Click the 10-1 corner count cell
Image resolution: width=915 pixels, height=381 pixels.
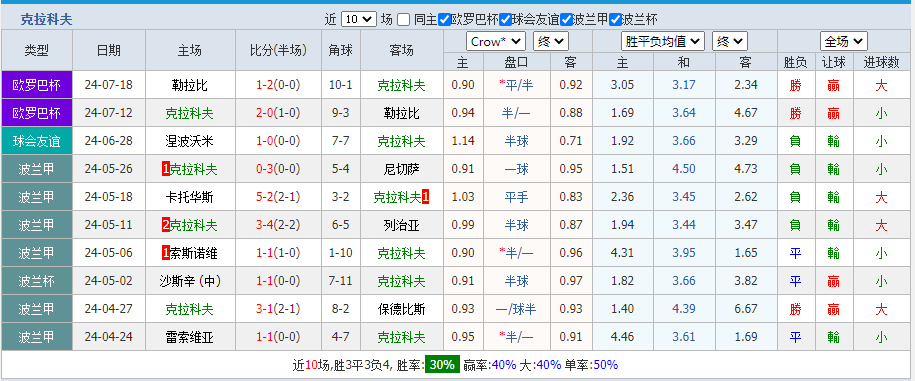pyautogui.click(x=340, y=85)
